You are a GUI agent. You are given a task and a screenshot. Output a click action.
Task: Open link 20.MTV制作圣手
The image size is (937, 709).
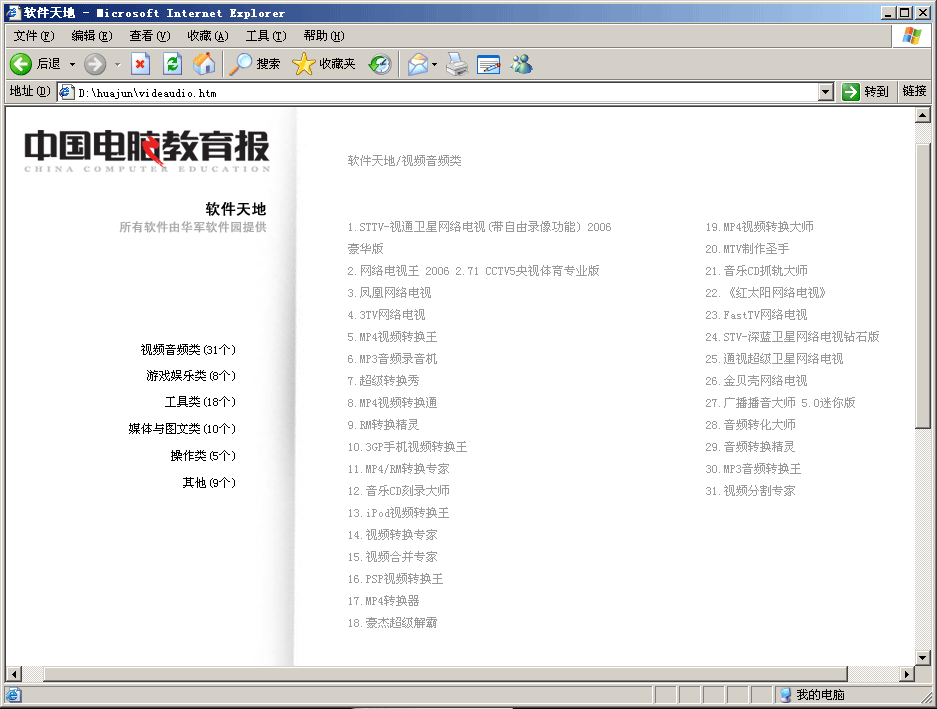click(748, 249)
